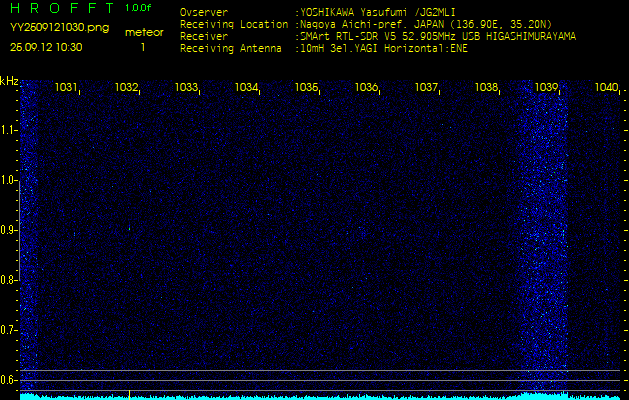This screenshot has height=400, width=629.
Task: Click the 1033 time marker
Action: [186, 88]
